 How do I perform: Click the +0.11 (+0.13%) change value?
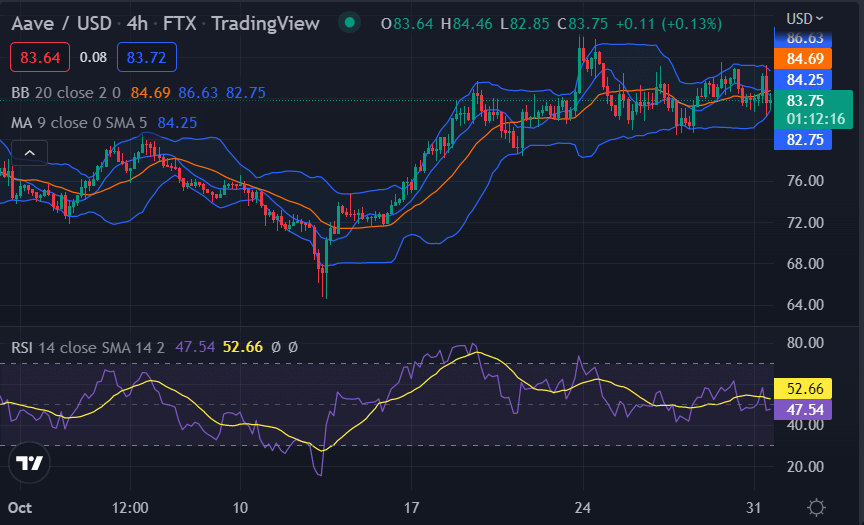tap(669, 24)
